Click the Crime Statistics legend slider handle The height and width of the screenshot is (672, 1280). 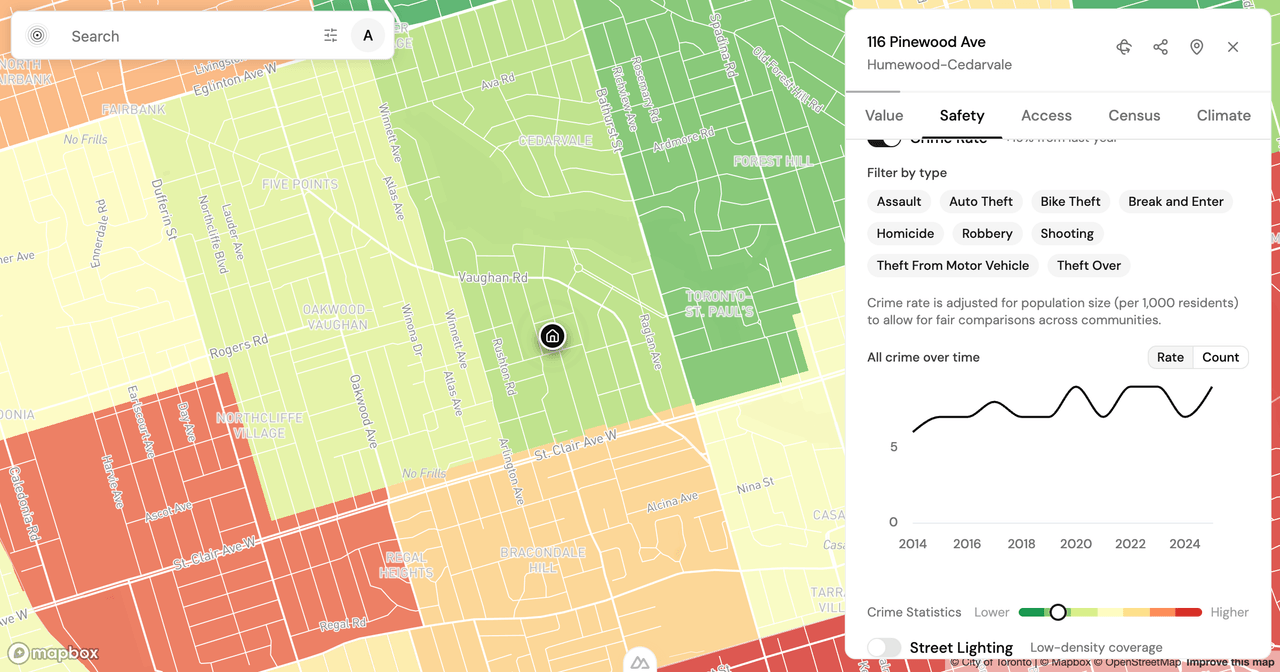click(1058, 612)
